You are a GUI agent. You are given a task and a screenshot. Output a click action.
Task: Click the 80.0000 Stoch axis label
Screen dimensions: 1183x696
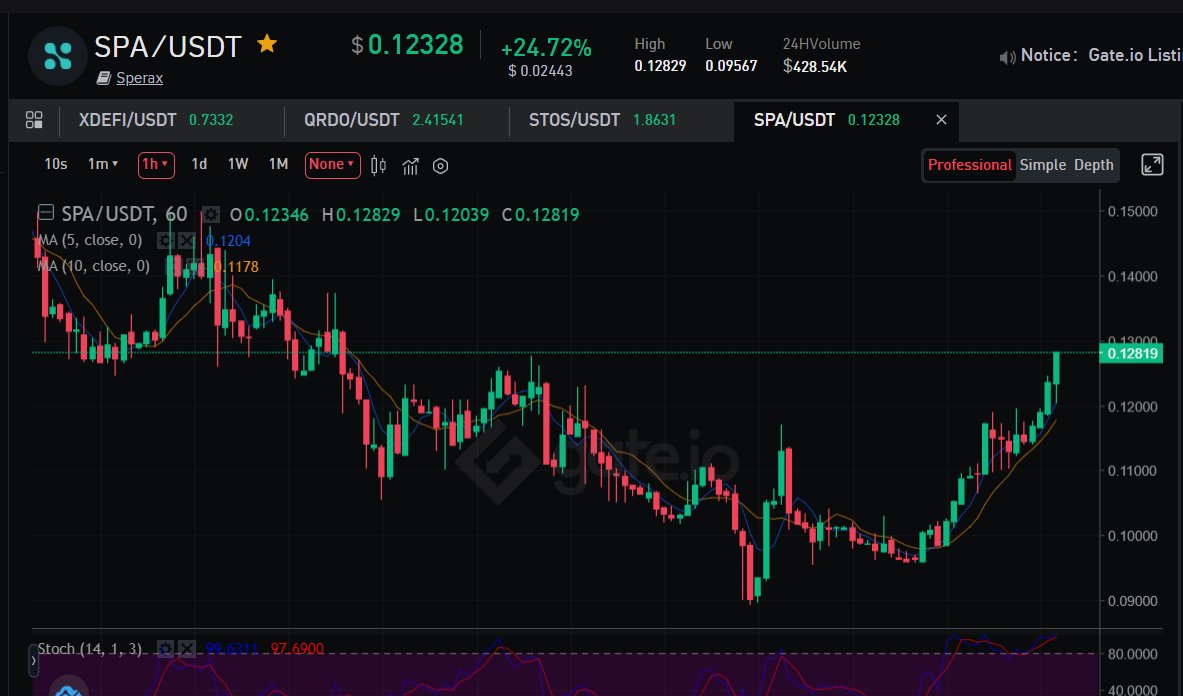(x=1132, y=654)
